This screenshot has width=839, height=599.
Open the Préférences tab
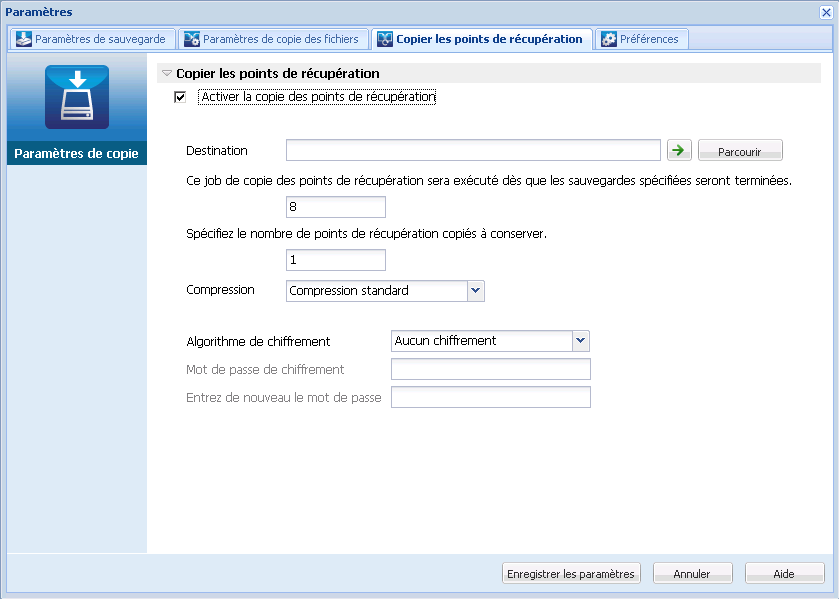click(648, 39)
